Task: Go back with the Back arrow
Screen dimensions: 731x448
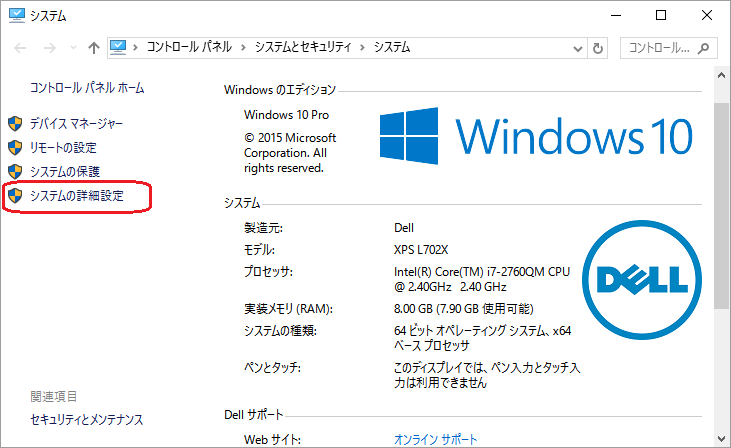Action: coord(20,48)
